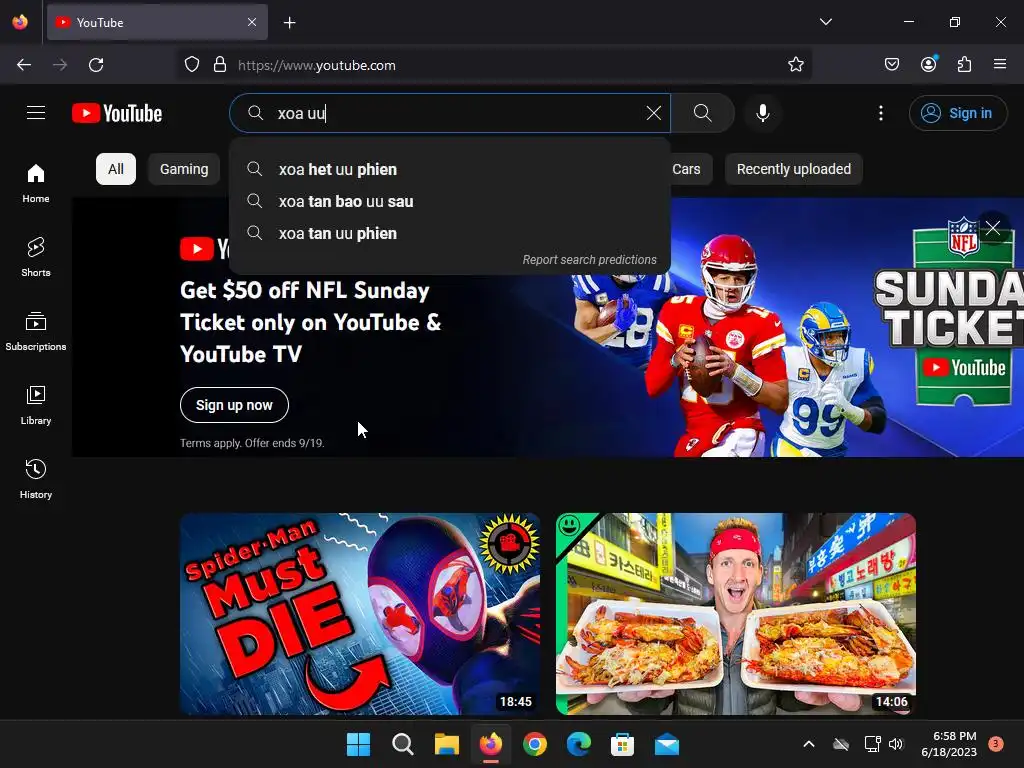Open YouTube settings three-dot menu
1024x768 pixels.
tap(880, 113)
